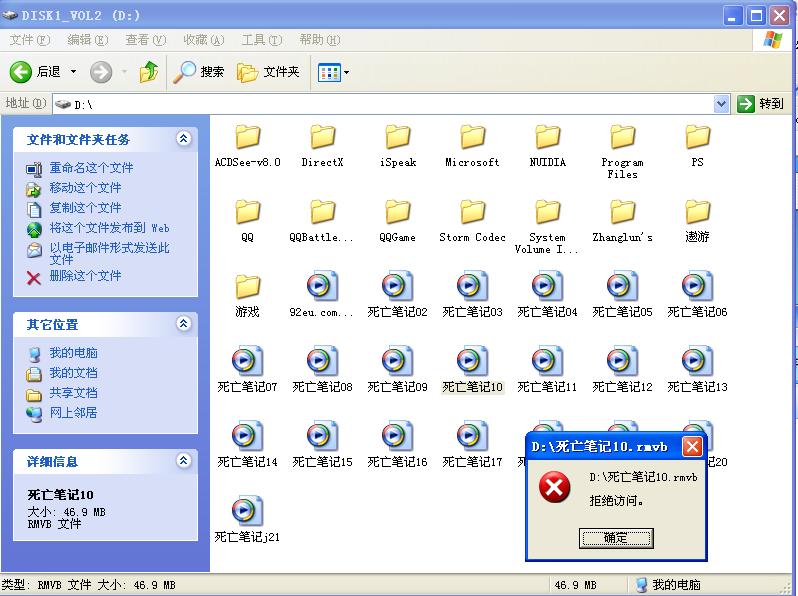Click 复制这个文件 link
This screenshot has height=596, width=798.
pos(85,208)
